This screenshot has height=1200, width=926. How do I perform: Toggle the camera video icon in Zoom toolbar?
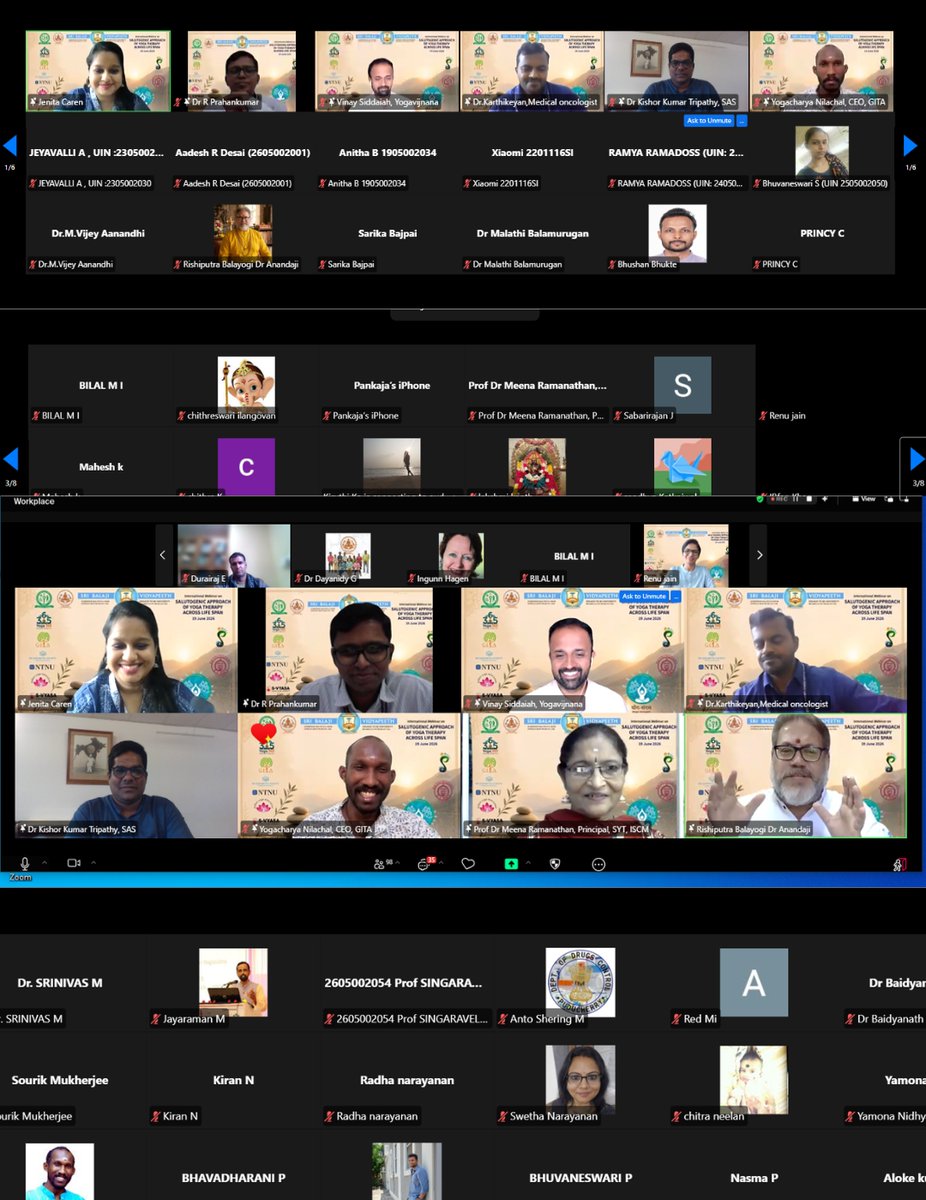73,863
